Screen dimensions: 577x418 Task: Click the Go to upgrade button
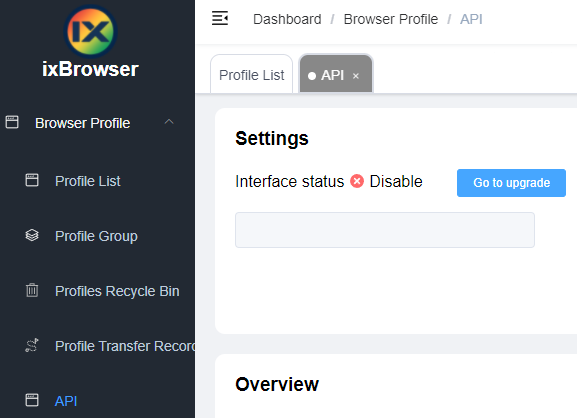pos(511,183)
